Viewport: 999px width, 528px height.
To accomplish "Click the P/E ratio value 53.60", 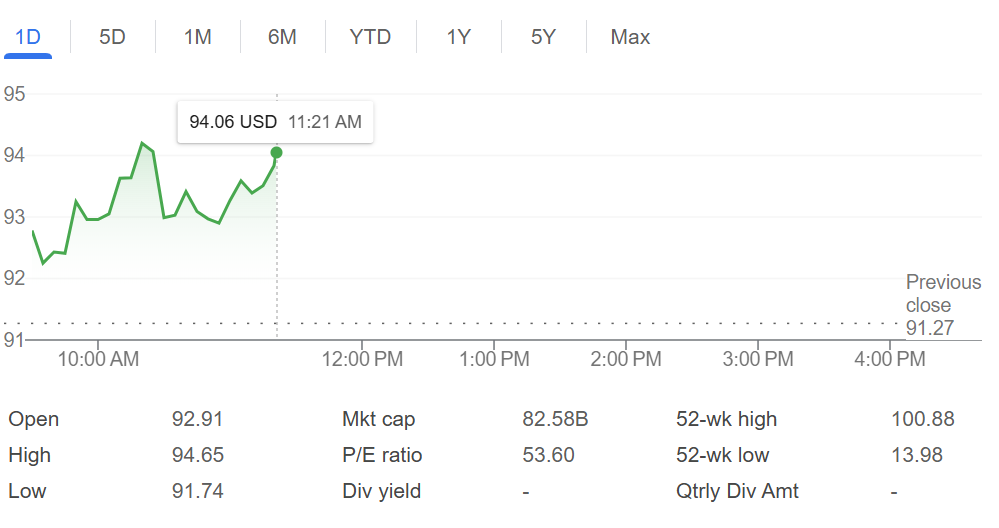I will pos(548,455).
